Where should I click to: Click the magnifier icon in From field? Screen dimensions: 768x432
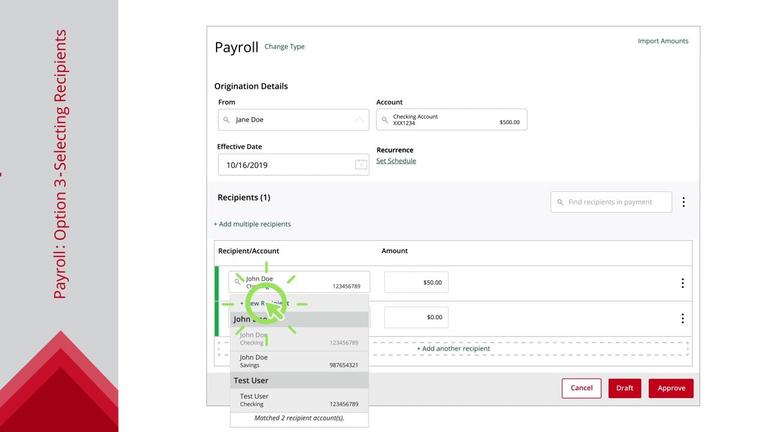point(226,120)
